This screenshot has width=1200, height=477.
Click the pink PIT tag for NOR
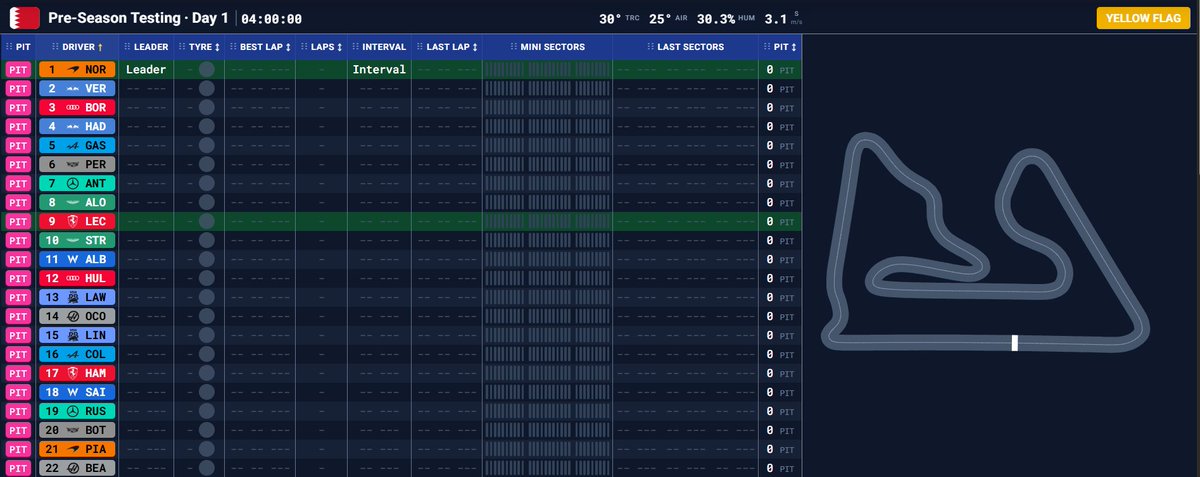tap(19, 70)
